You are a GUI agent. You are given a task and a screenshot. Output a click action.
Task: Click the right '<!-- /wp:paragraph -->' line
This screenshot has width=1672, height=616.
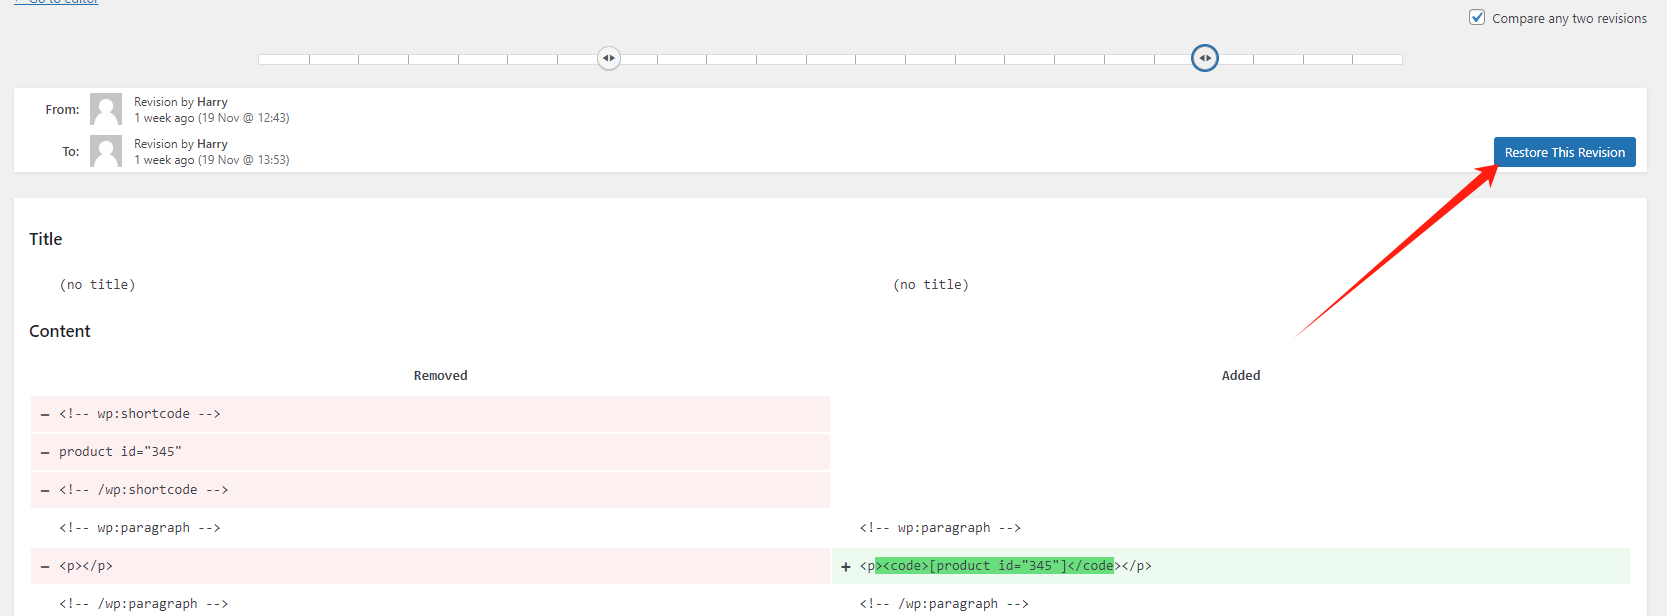(x=944, y=604)
